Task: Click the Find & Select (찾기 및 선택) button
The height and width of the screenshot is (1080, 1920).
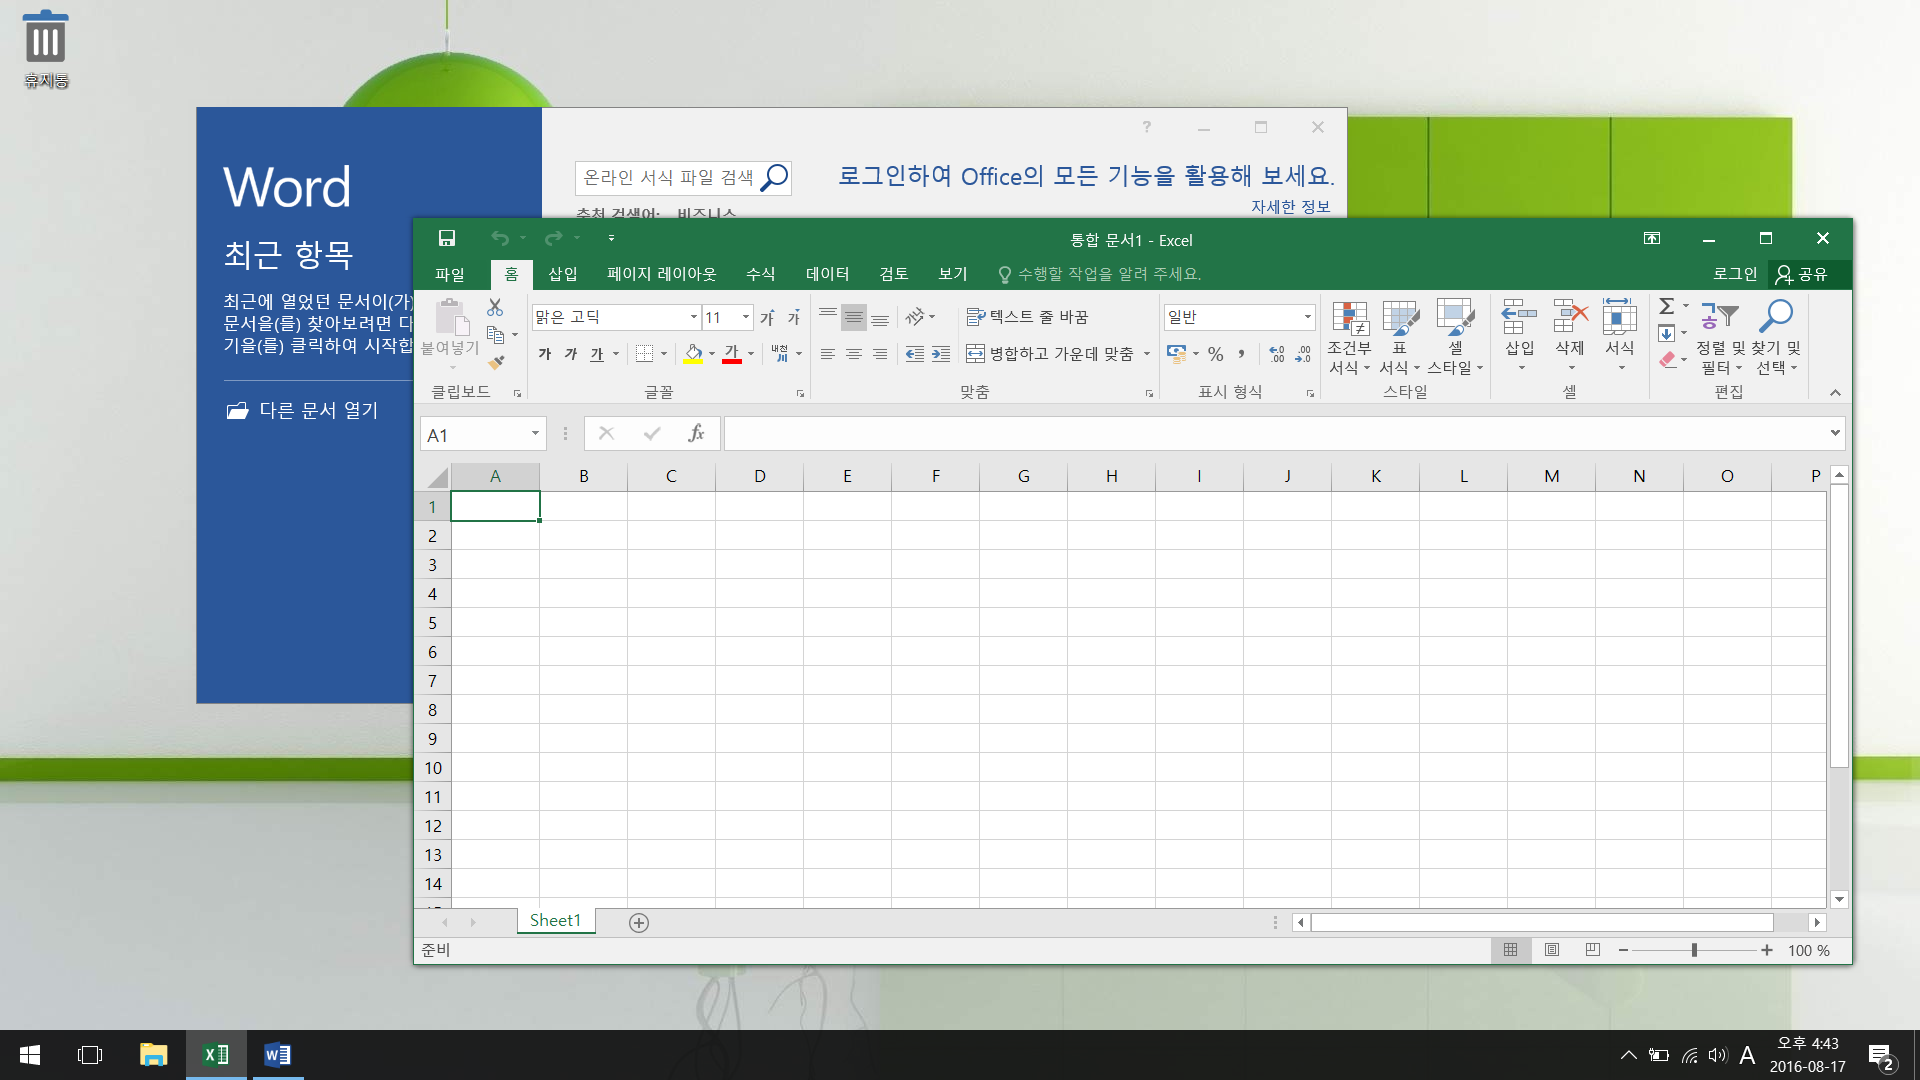Action: (1777, 337)
